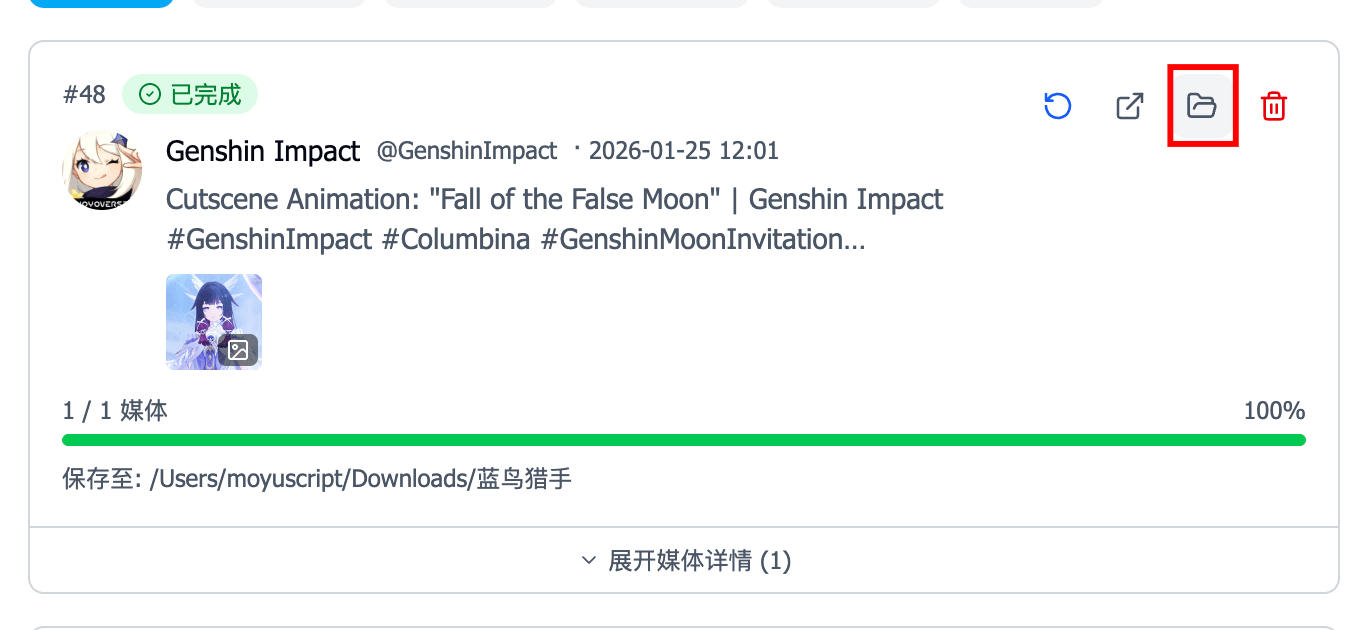Image resolution: width=1348 pixels, height=630 pixels.
Task: Click the green download progress bar
Action: (x=683, y=440)
